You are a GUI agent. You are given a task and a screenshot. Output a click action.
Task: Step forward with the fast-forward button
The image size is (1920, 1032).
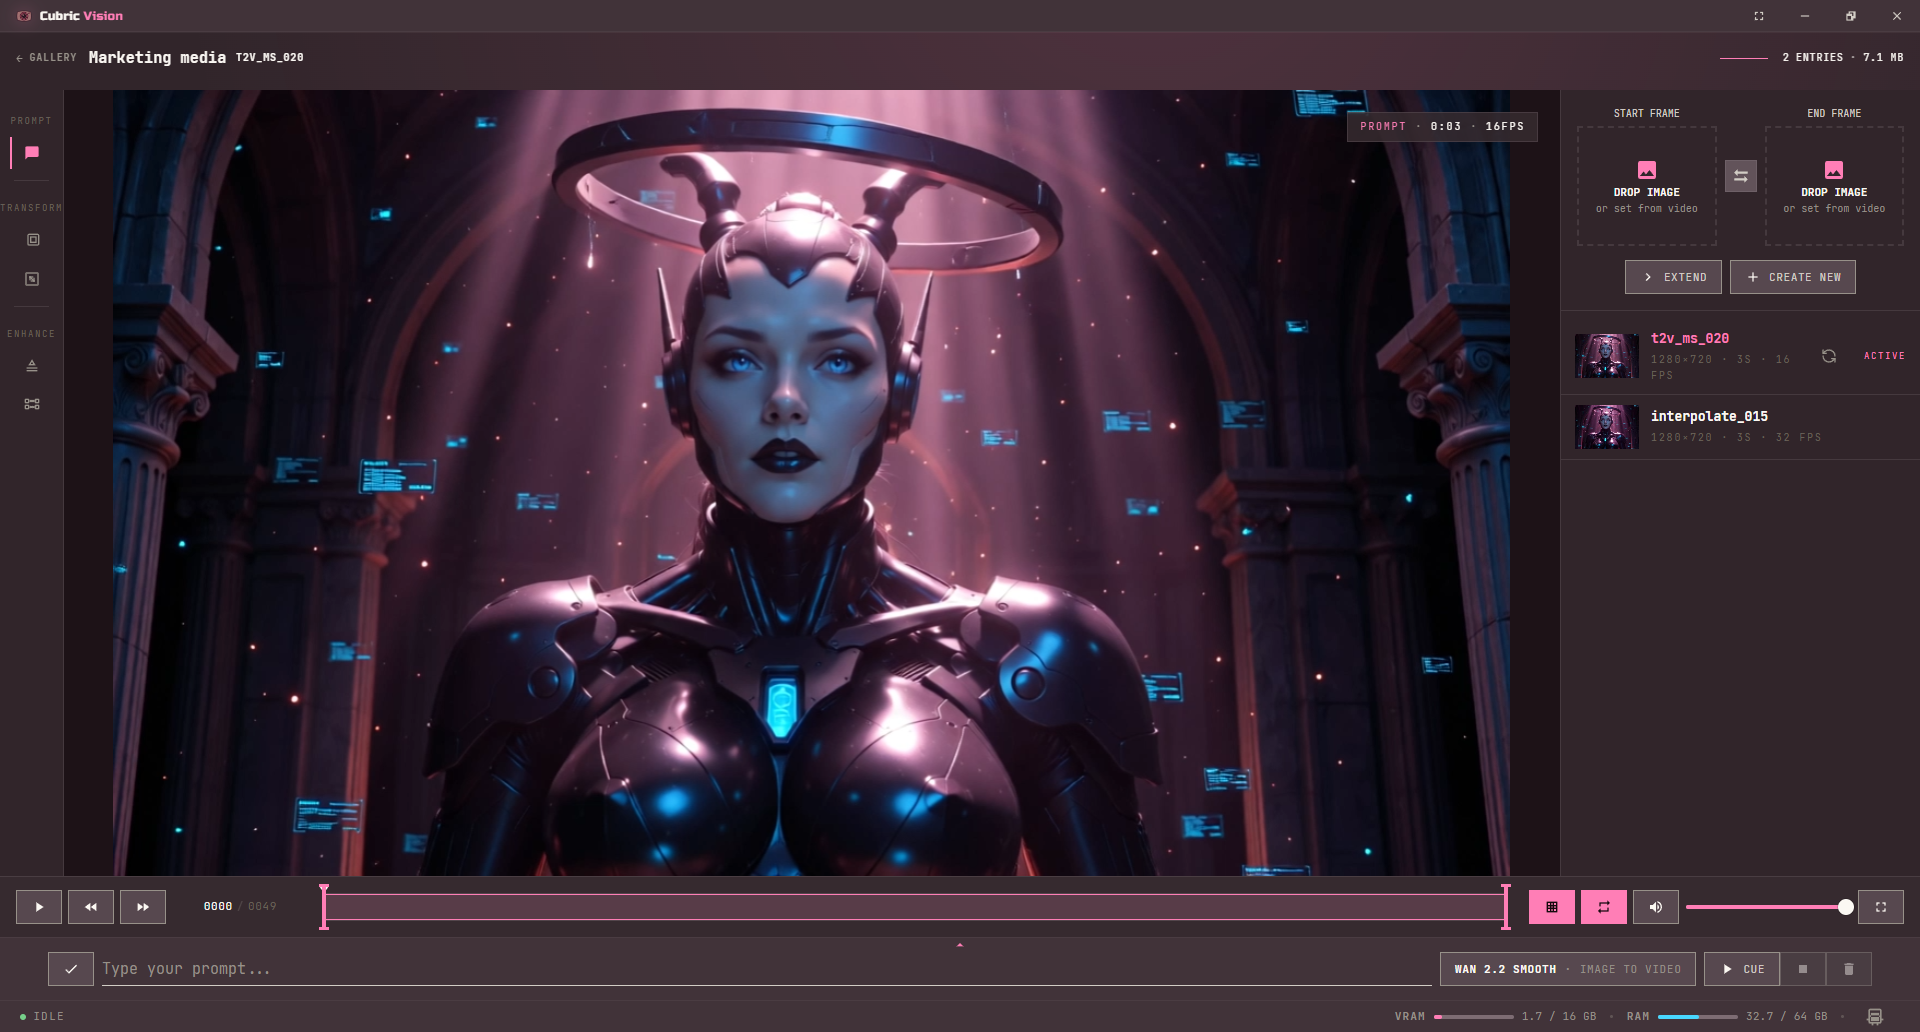click(x=143, y=907)
